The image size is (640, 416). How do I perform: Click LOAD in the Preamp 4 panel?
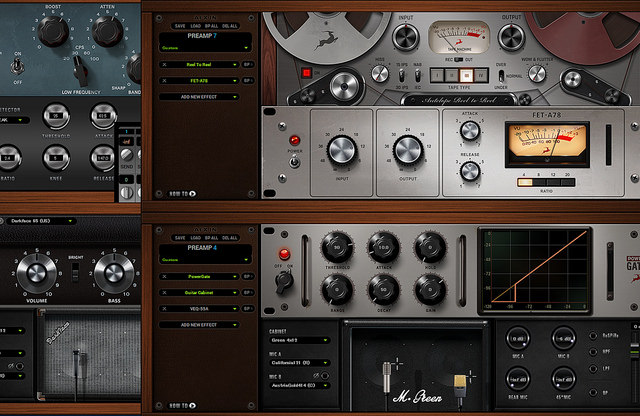pos(196,238)
